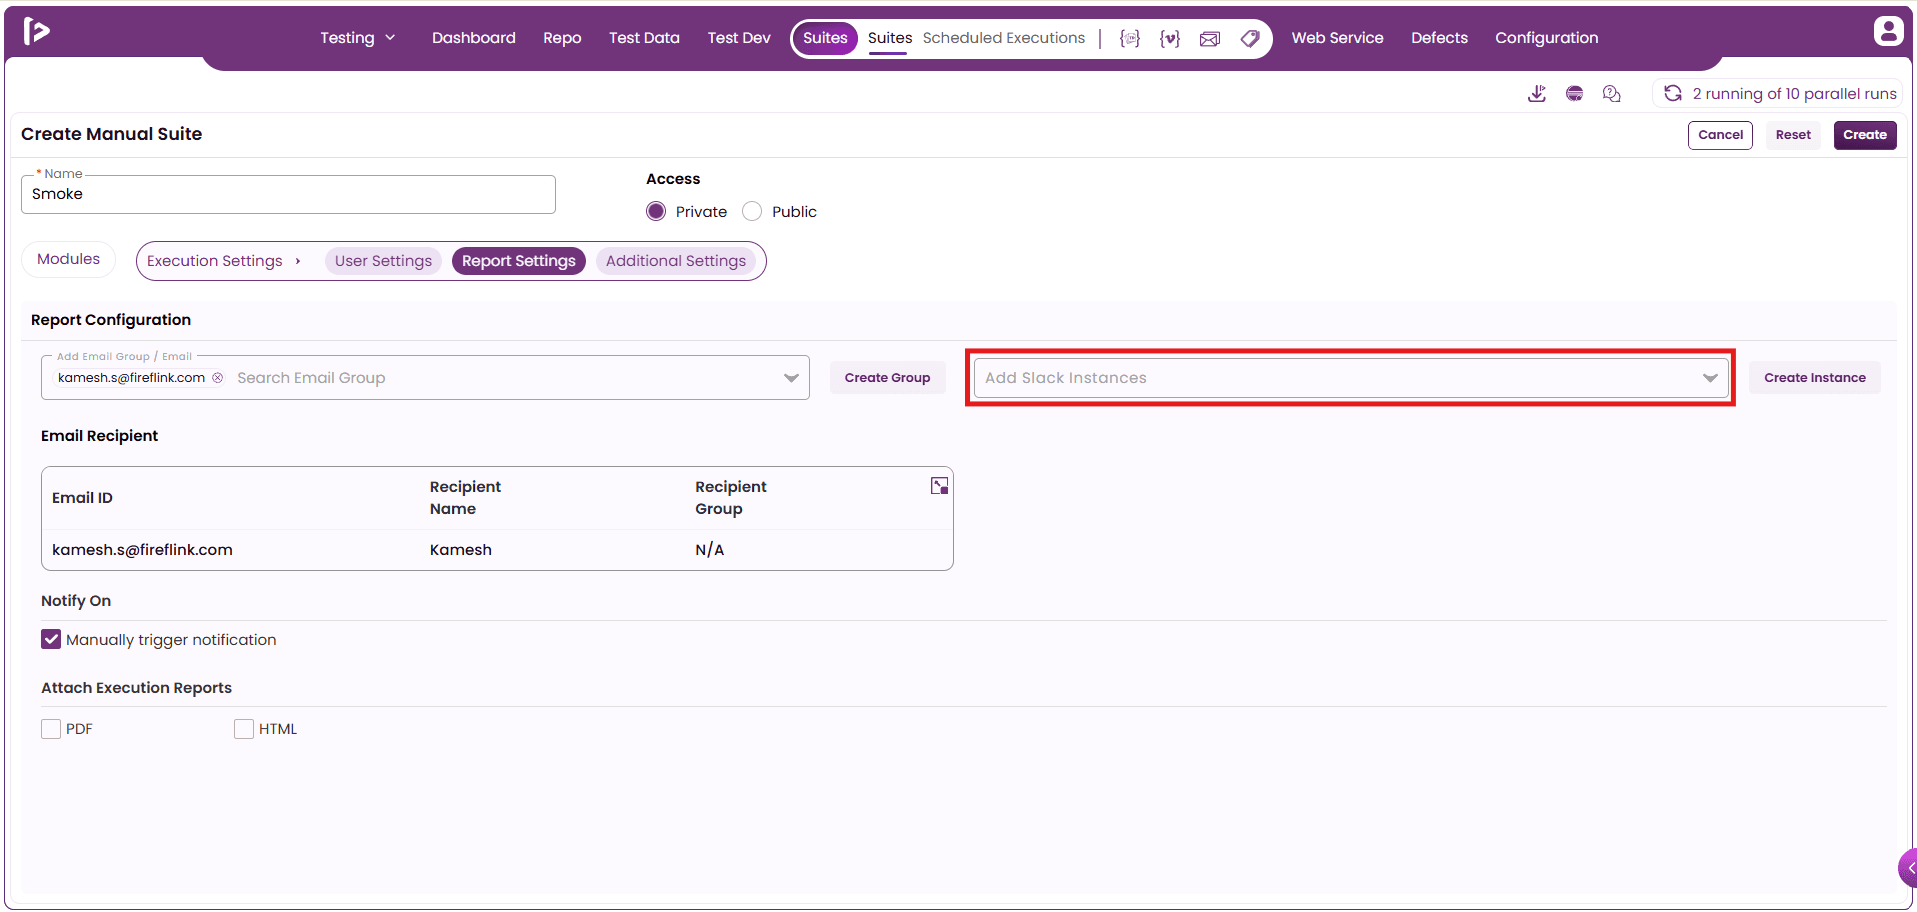This screenshot has width=1917, height=912.
Task: Go to the Repo menu
Action: 562,38
